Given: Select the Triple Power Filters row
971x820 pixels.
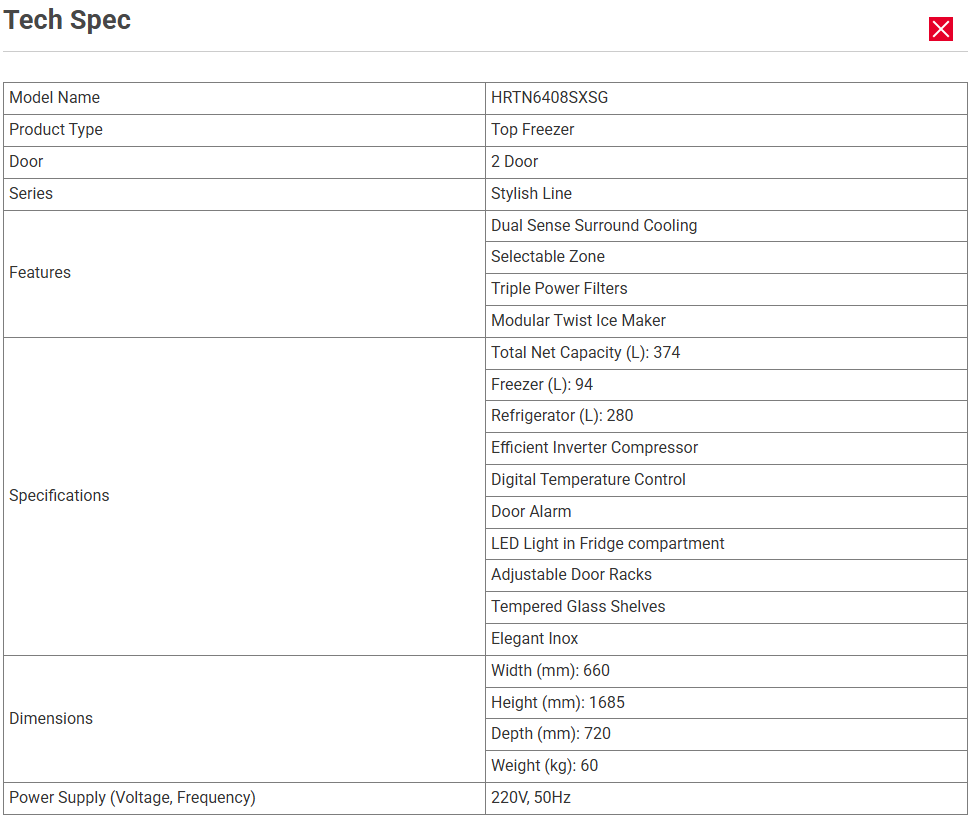Looking at the screenshot, I should 559,289.
